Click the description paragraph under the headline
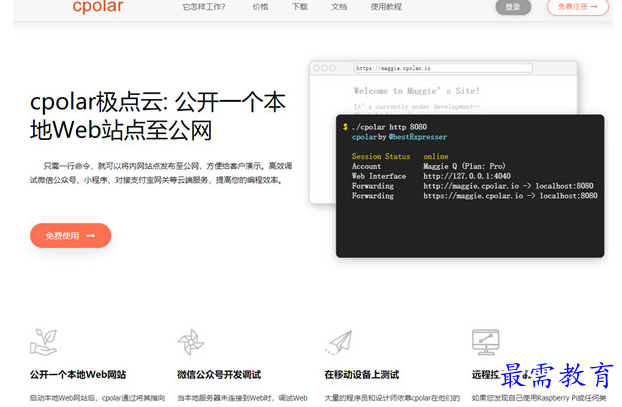The image size is (622, 407). pyautogui.click(x=161, y=173)
